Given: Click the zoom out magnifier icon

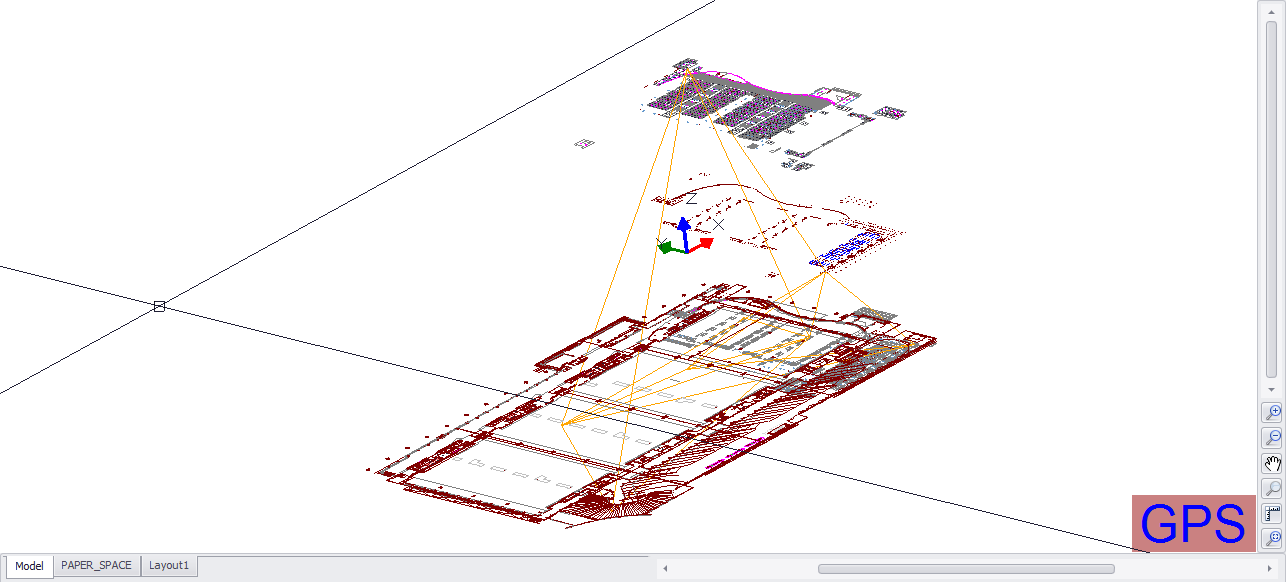Looking at the screenshot, I should point(1272,438).
